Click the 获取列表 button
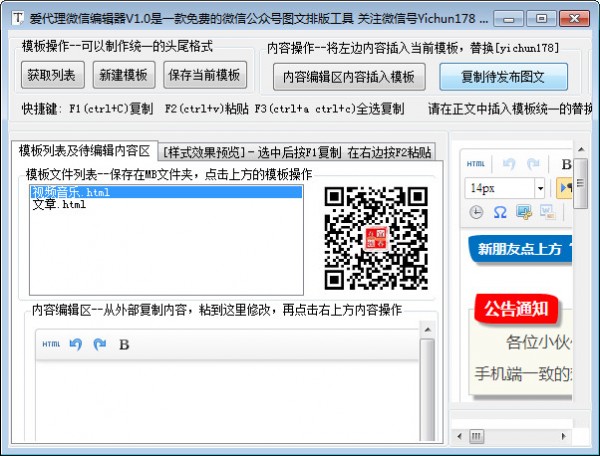This screenshot has height=456, width=600. [x=52, y=75]
